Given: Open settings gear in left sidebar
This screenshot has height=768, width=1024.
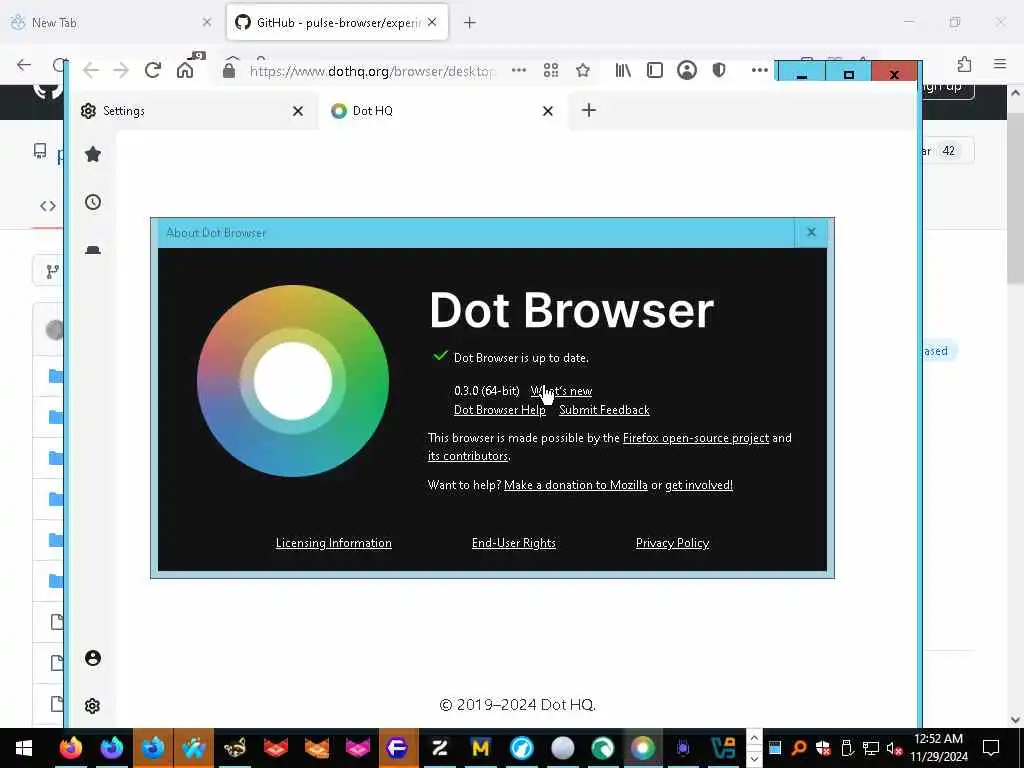Looking at the screenshot, I should [x=93, y=706].
